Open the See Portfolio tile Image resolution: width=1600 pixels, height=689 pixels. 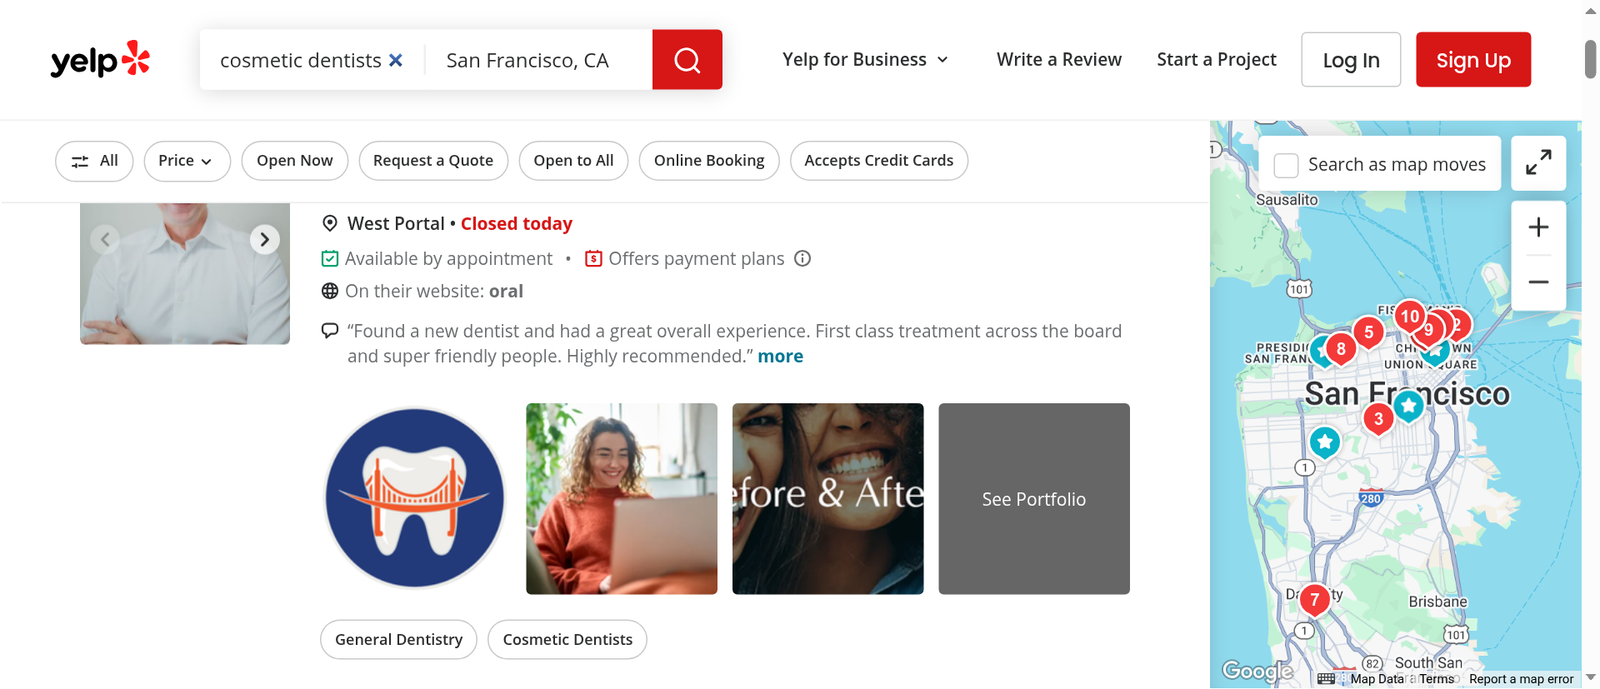click(1034, 499)
